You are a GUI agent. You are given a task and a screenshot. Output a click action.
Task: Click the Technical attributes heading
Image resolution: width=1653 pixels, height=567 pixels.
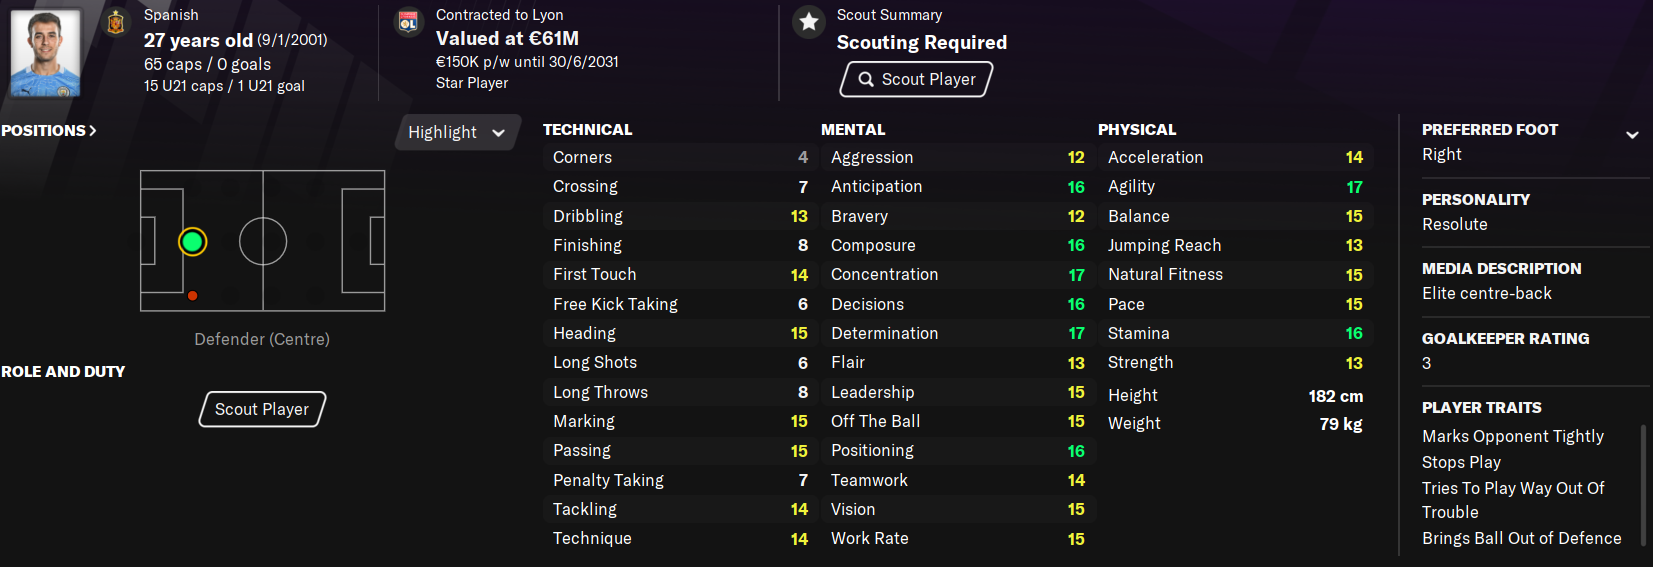[x=587, y=130]
